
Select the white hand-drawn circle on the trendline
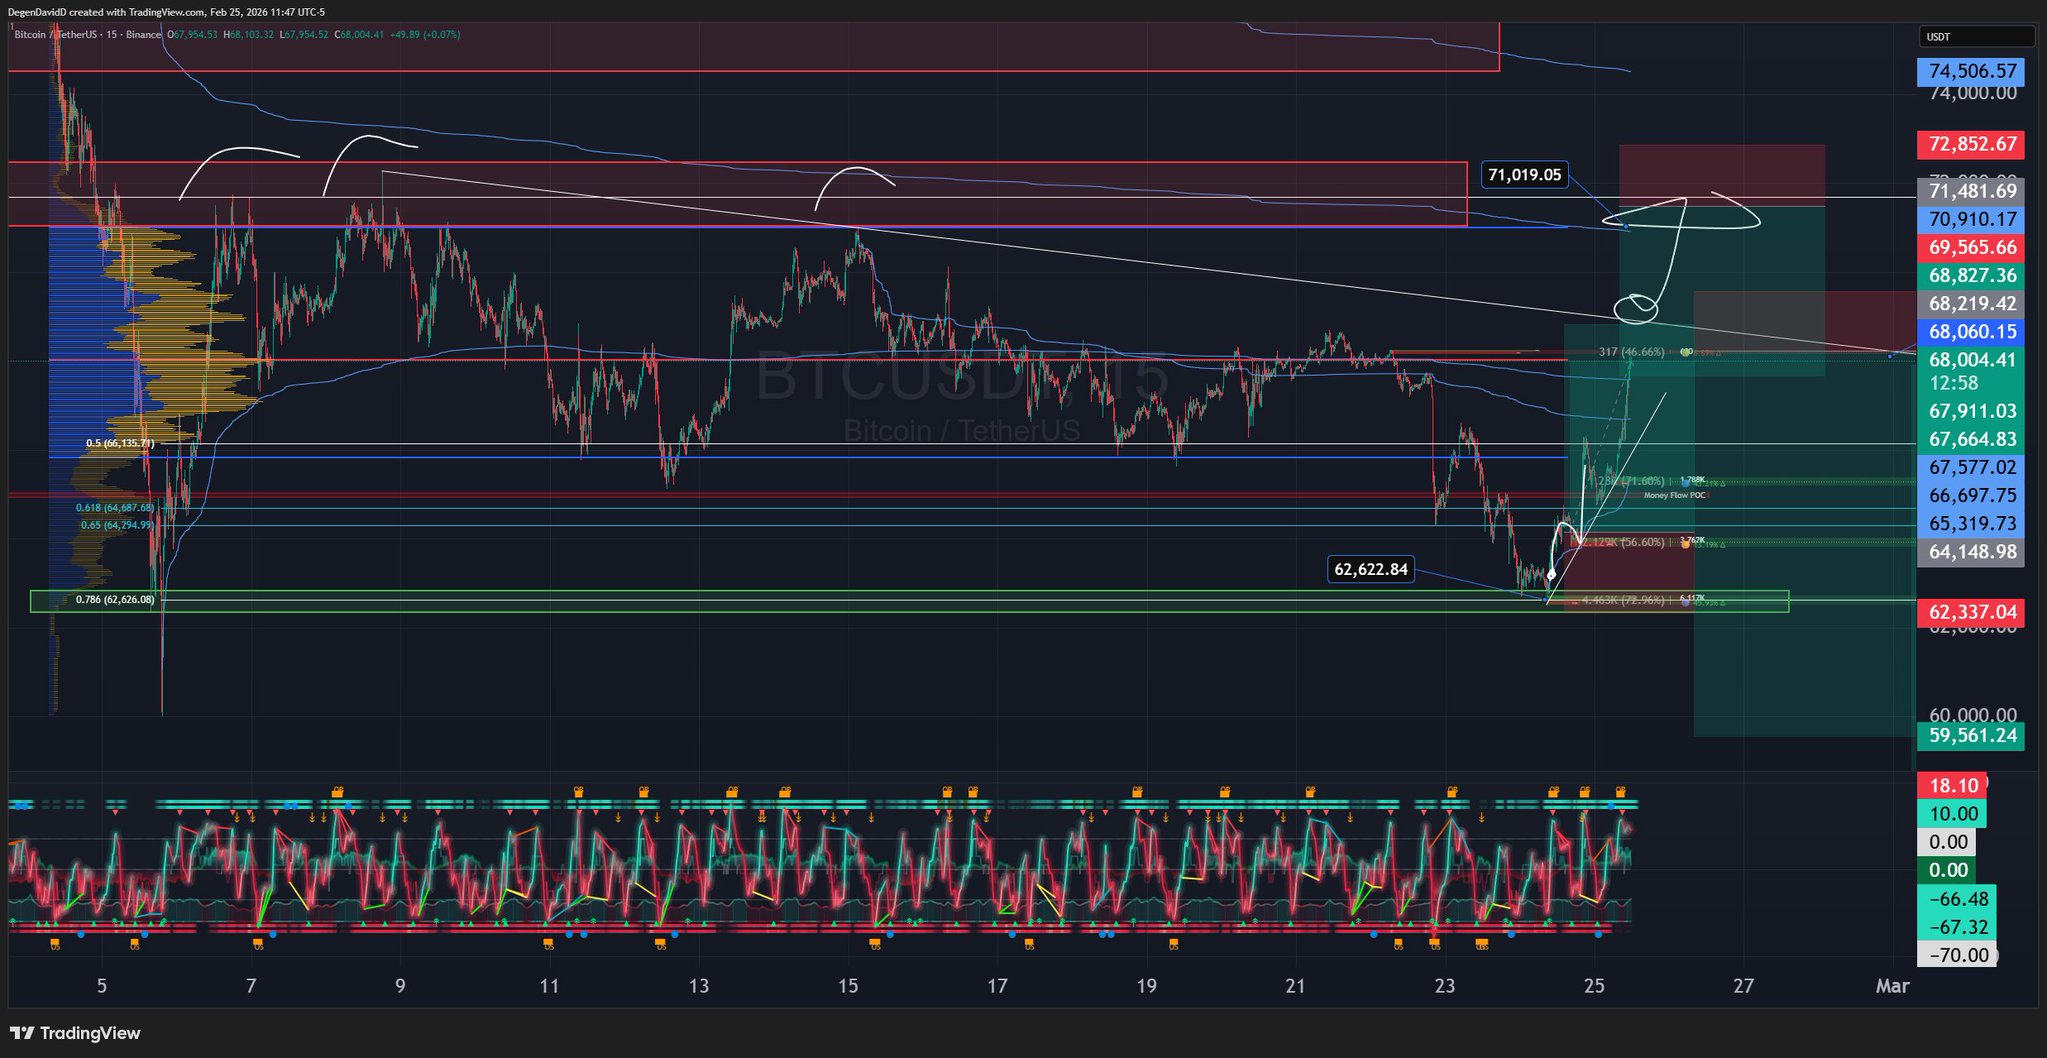pyautogui.click(x=1636, y=309)
